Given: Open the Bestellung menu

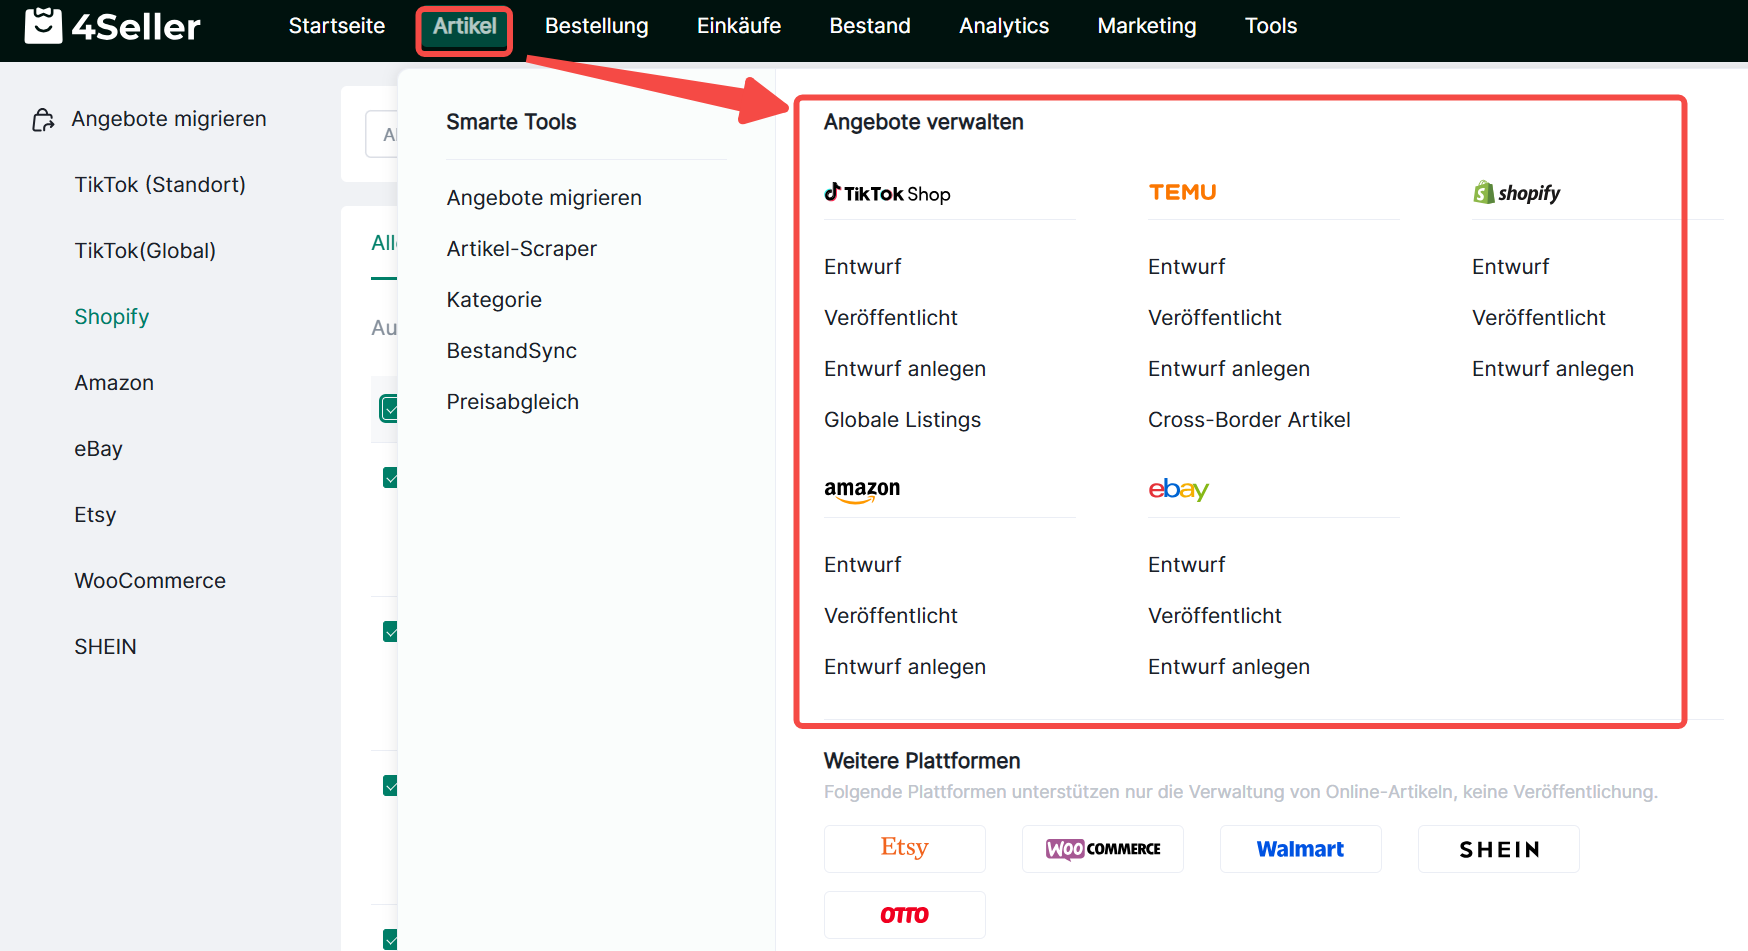Looking at the screenshot, I should tap(596, 26).
